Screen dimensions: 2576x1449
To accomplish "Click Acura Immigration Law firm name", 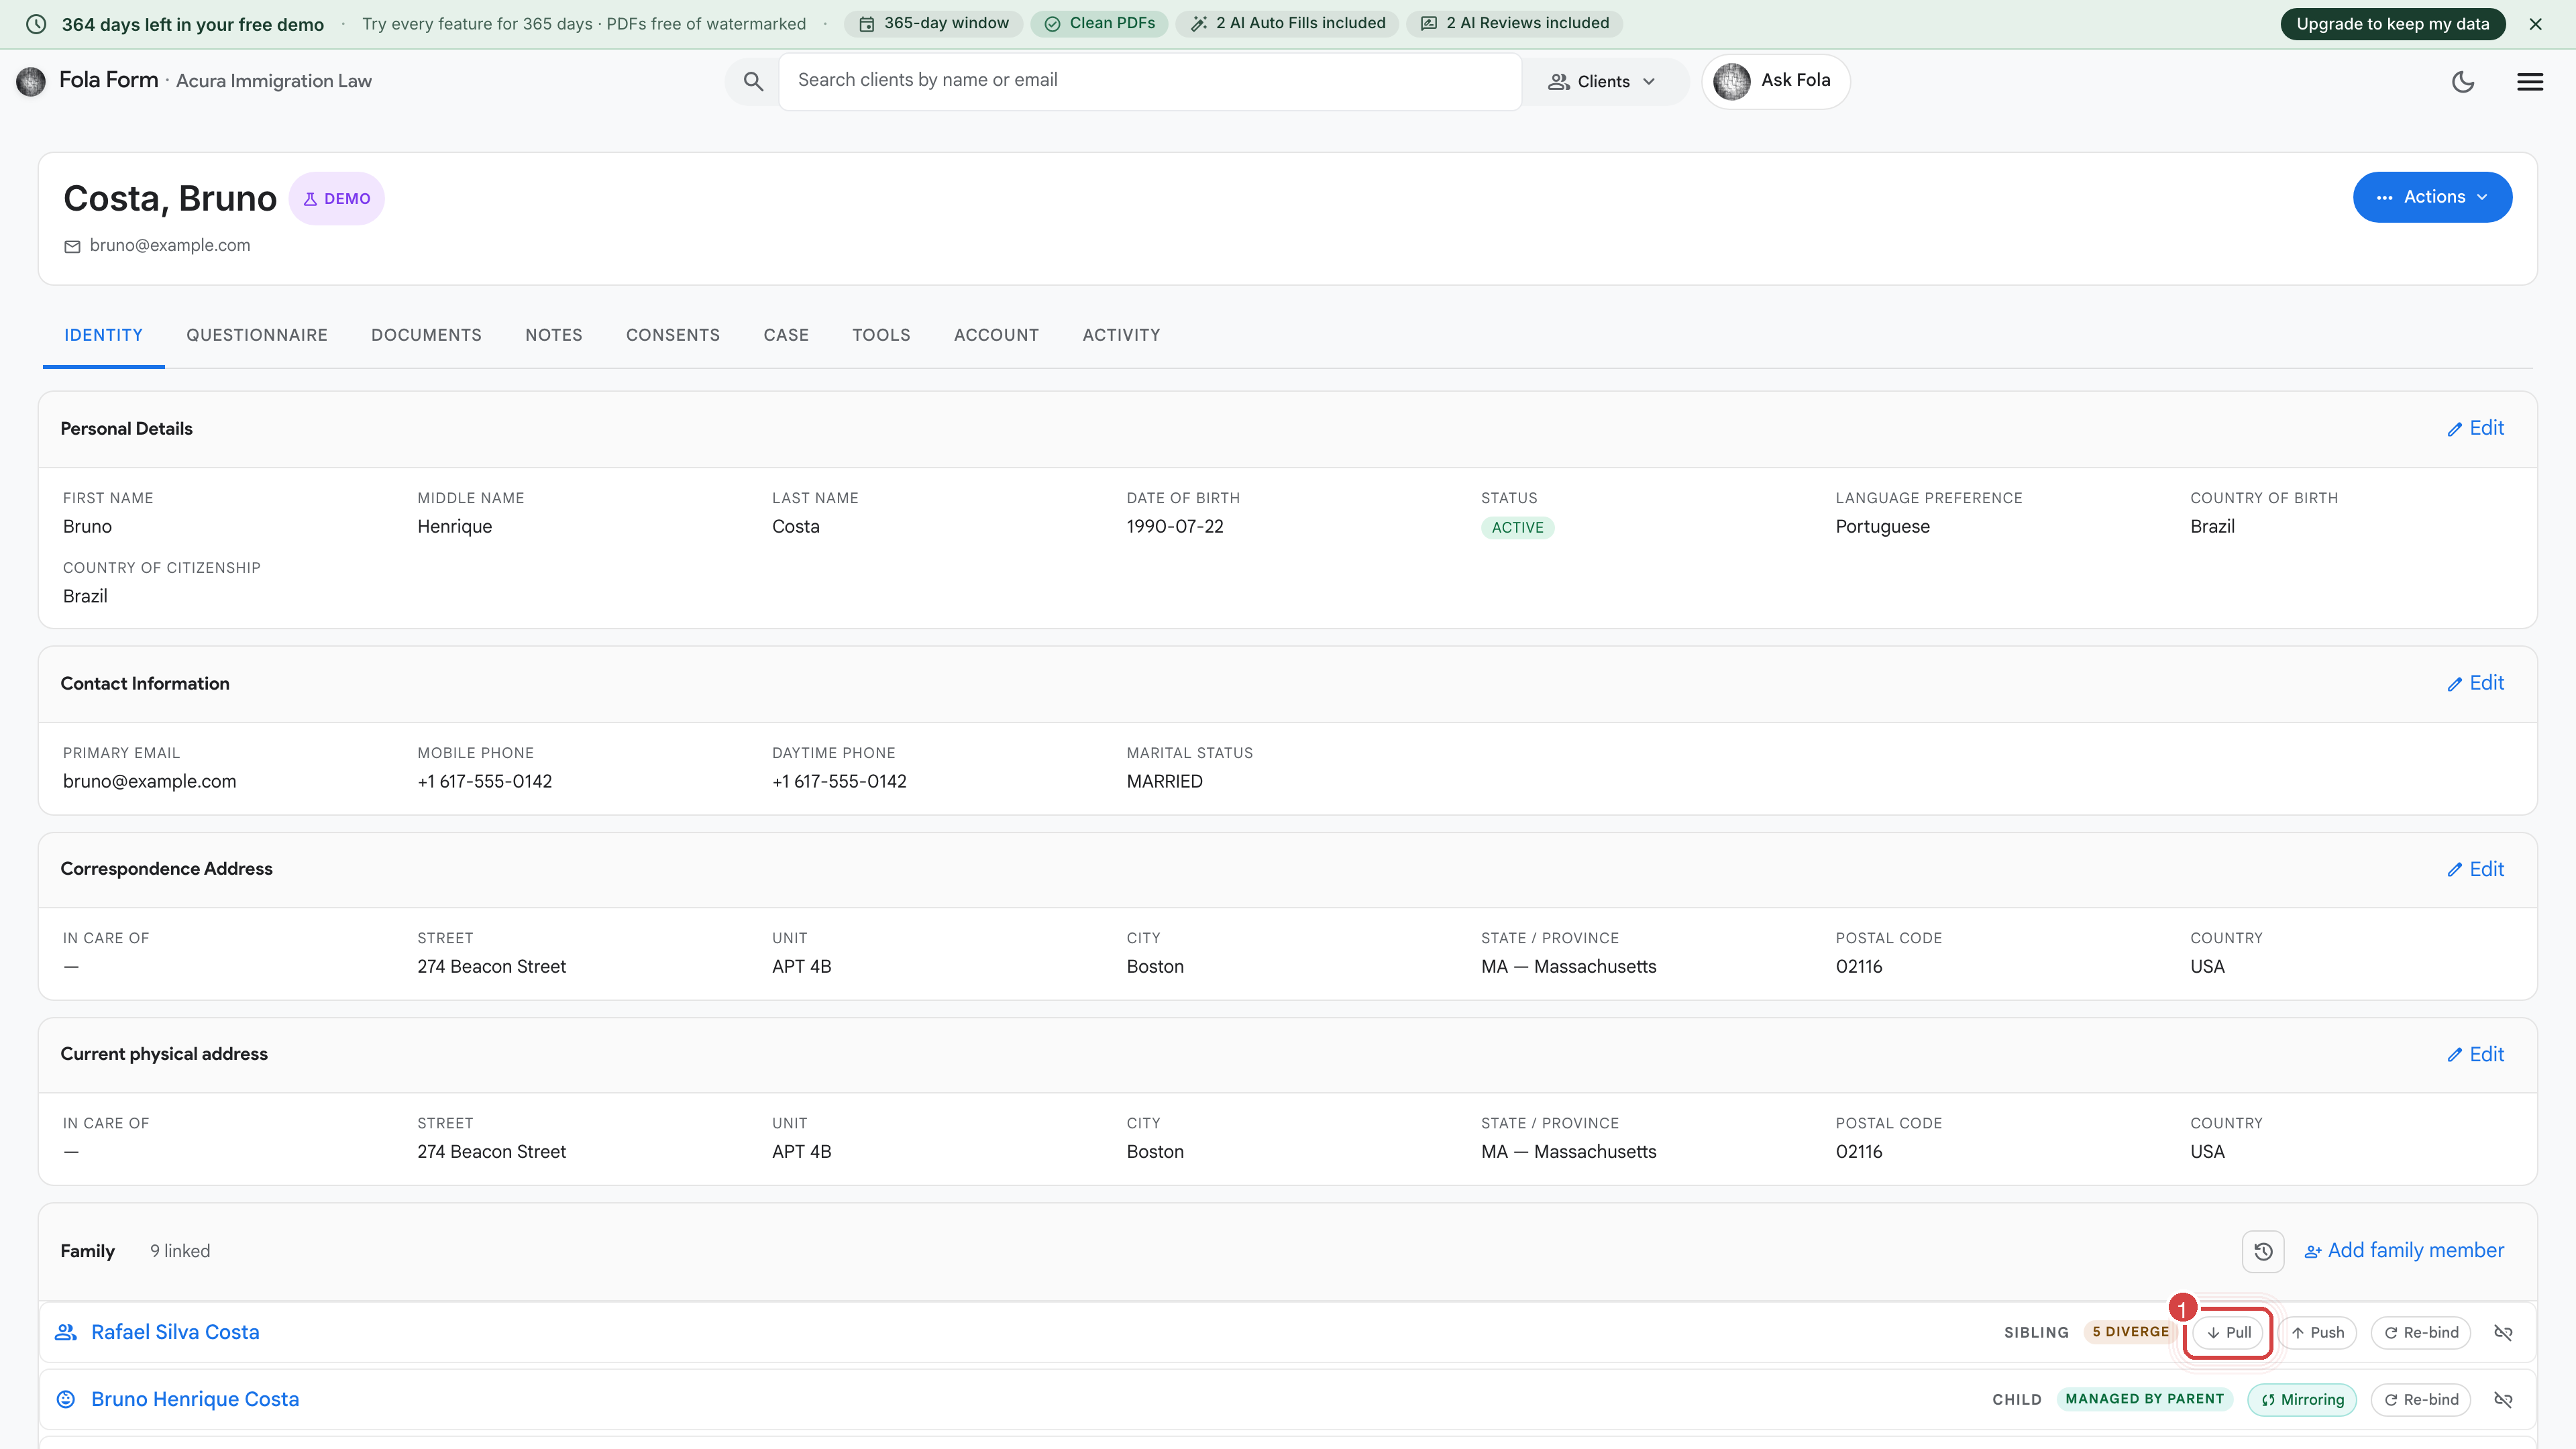I will pyautogui.click(x=274, y=81).
